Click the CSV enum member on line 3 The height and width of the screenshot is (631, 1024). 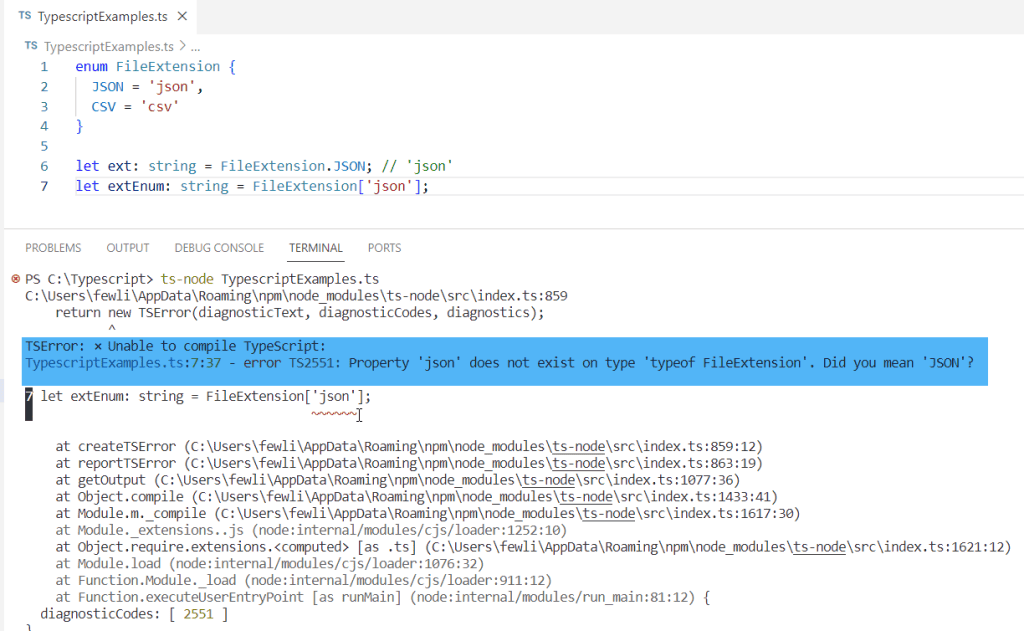103,106
